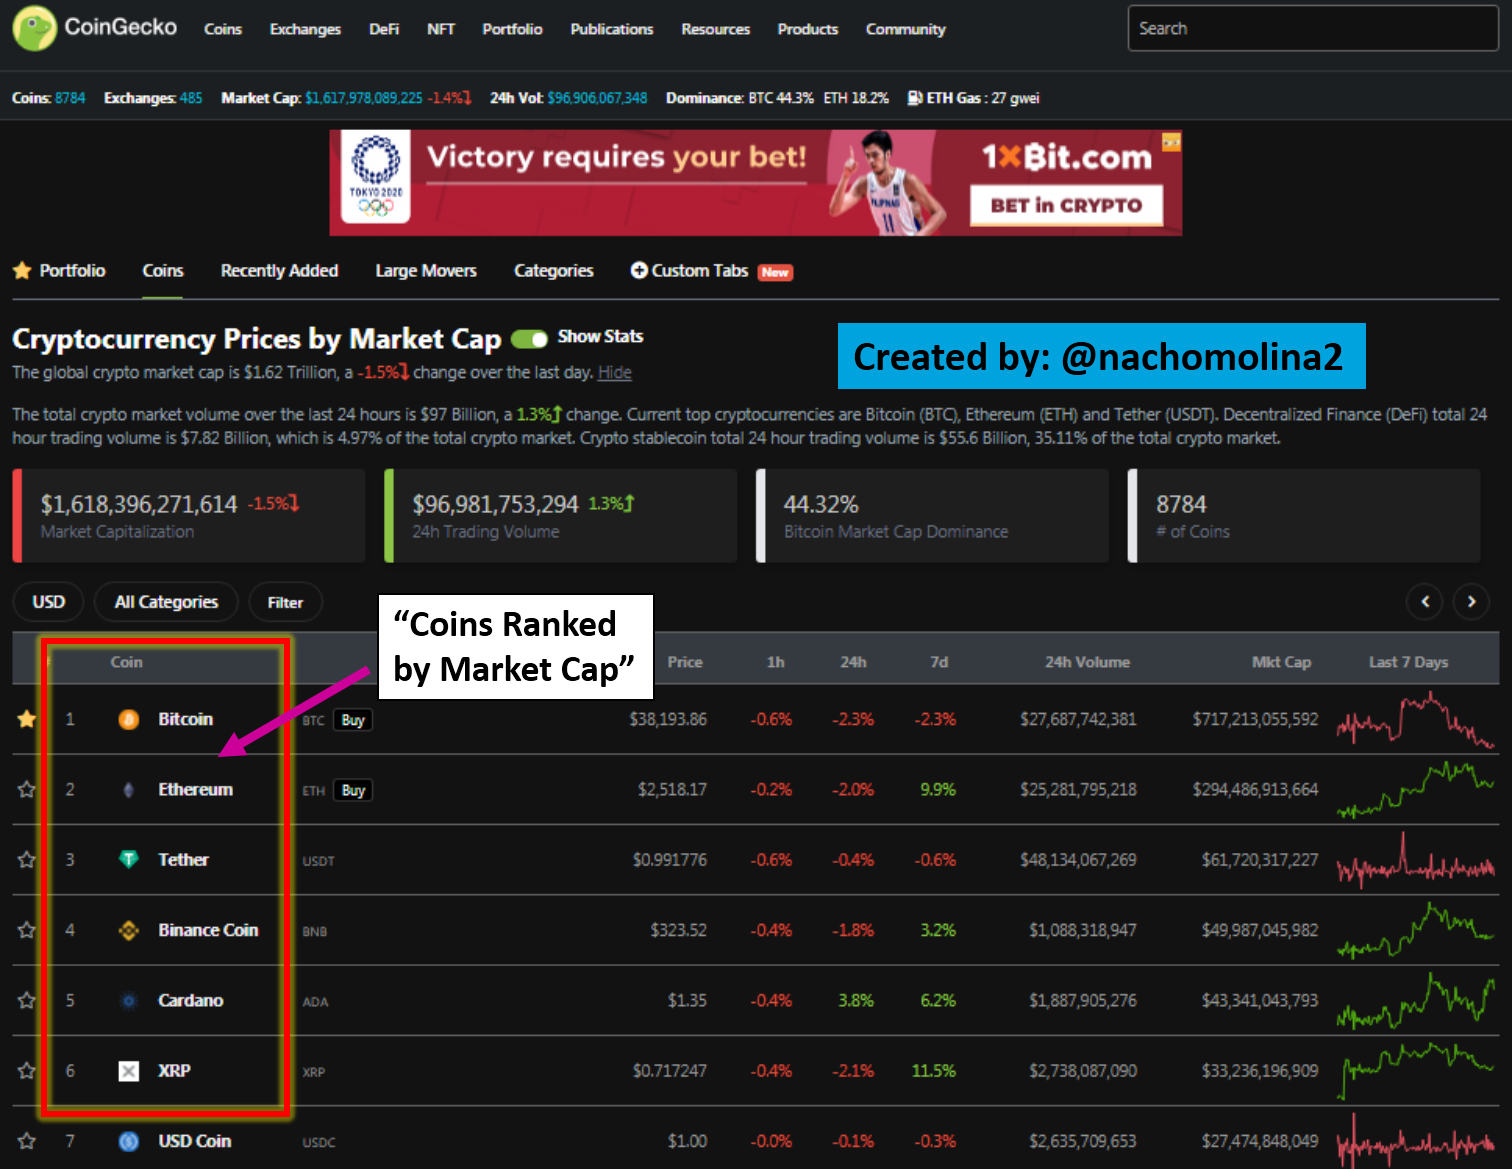Click Buy button next to BTC
This screenshot has width=1512, height=1169.
point(353,720)
